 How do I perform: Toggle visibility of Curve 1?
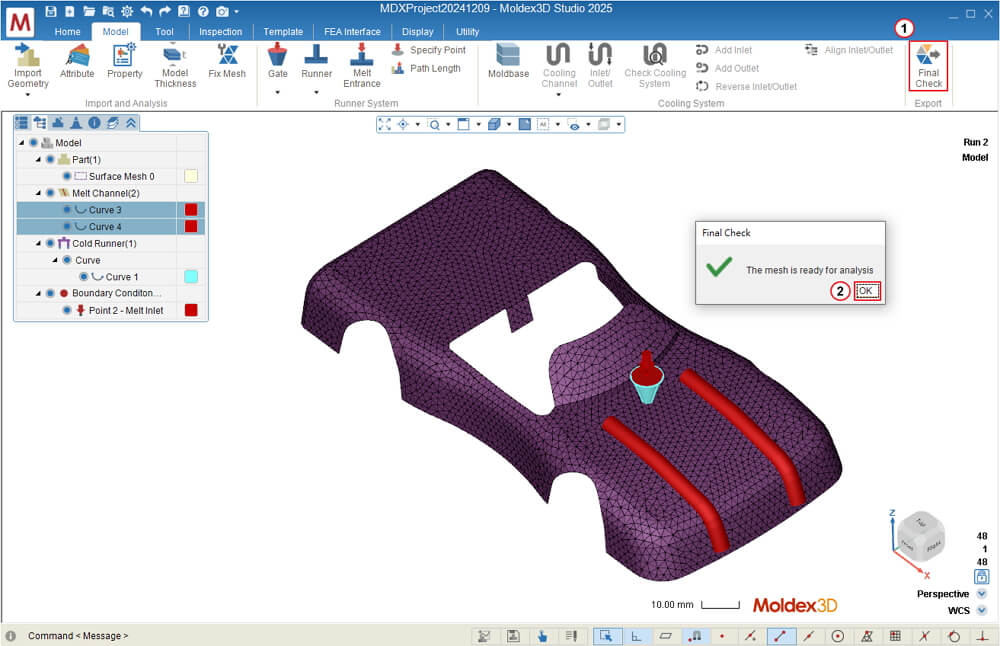[84, 277]
